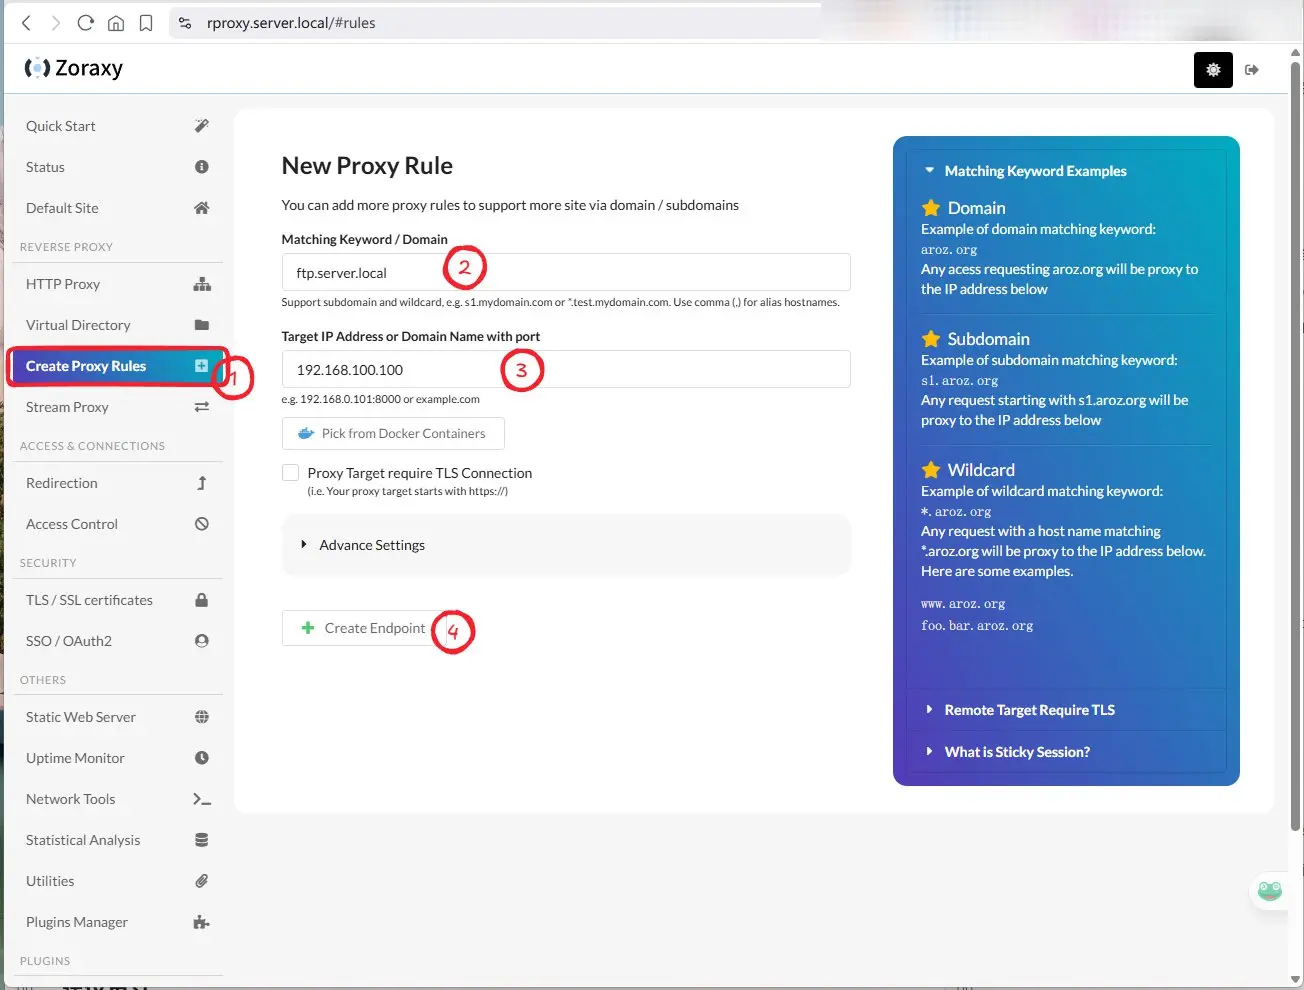Reload the page with browser refresh icon
Viewport: 1304px width, 990px height.
tap(86, 23)
